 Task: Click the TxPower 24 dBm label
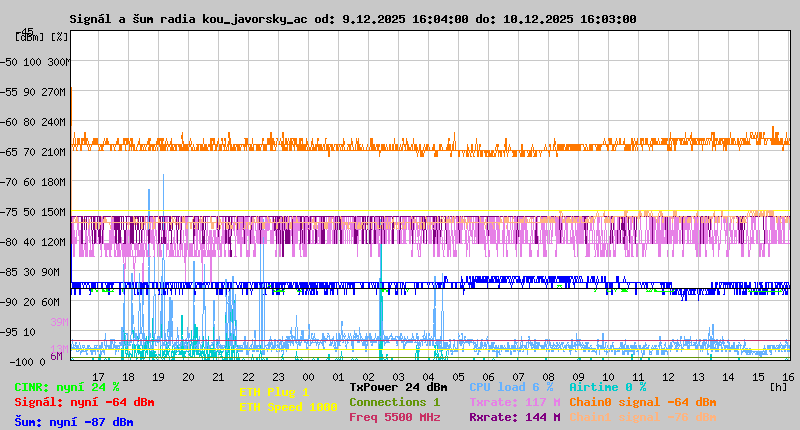pyautogui.click(x=398, y=387)
